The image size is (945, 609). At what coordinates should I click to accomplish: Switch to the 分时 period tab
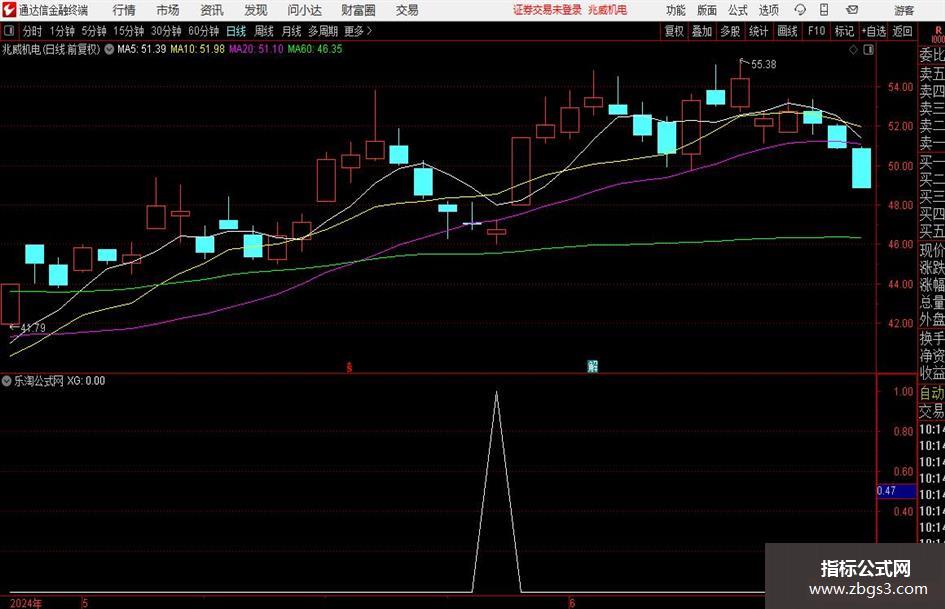(x=33, y=31)
